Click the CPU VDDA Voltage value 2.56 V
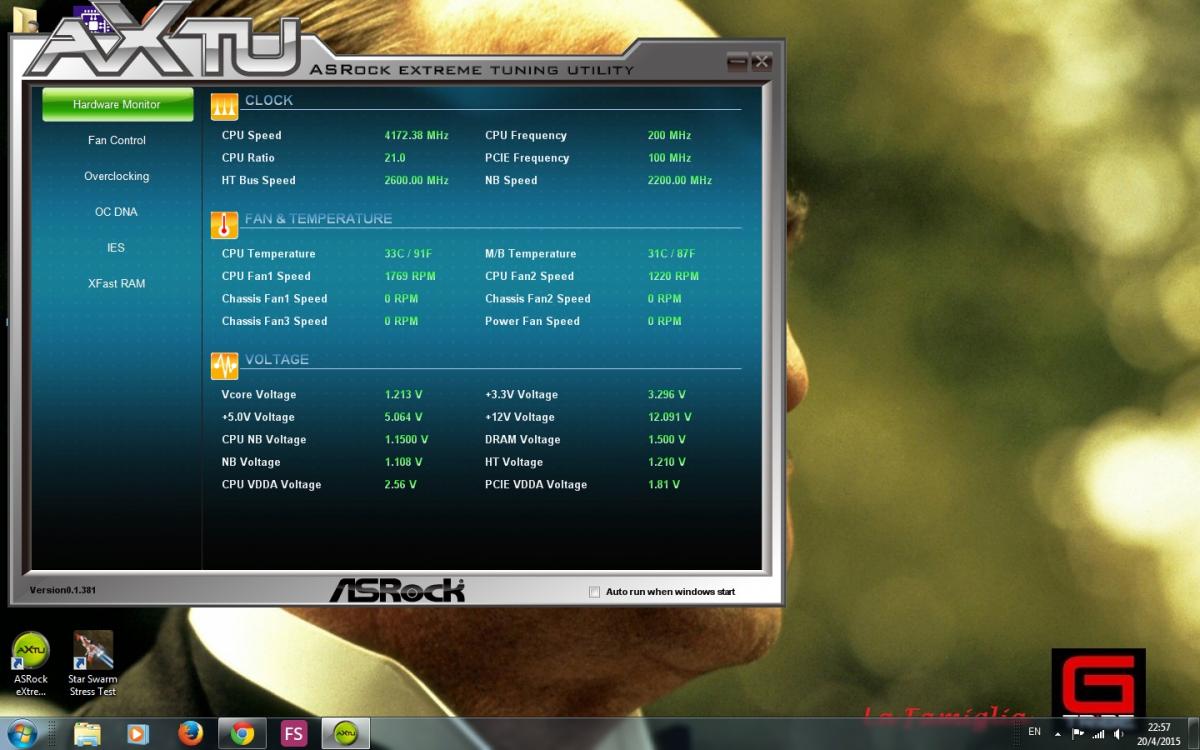1200x750 pixels. (400, 485)
